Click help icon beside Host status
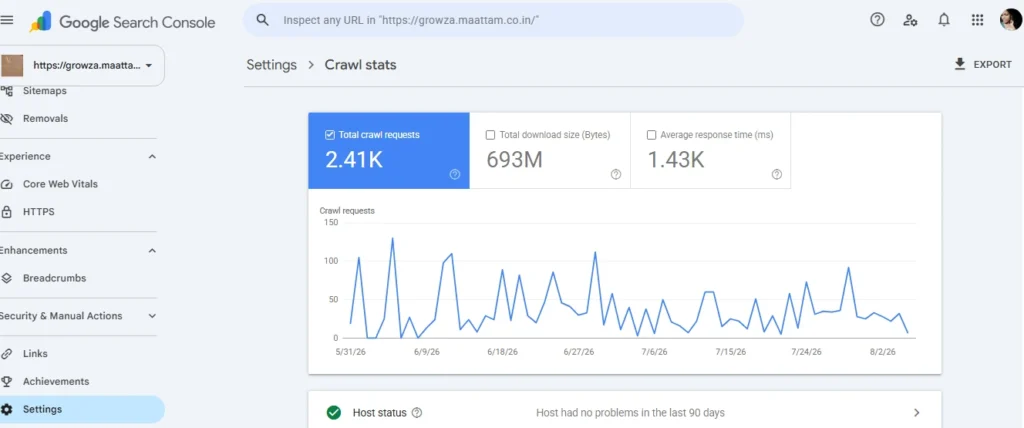The height and width of the screenshot is (428, 1024). [x=417, y=413]
